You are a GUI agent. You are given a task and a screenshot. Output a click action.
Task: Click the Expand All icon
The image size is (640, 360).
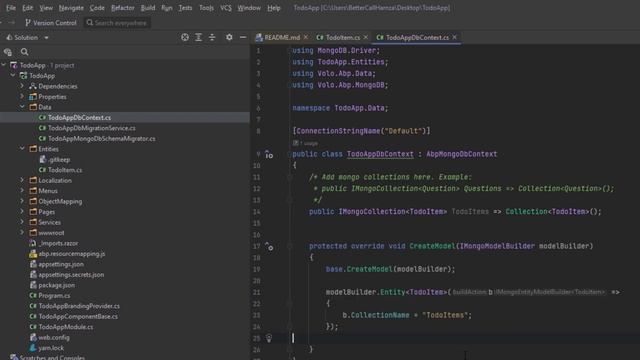(198, 37)
